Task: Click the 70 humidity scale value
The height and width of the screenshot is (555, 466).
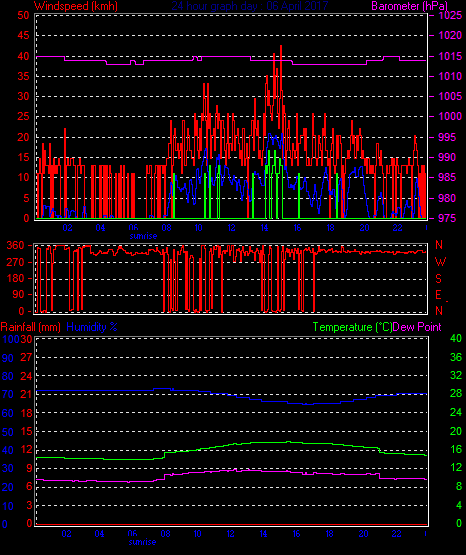Action: click(x=8, y=394)
